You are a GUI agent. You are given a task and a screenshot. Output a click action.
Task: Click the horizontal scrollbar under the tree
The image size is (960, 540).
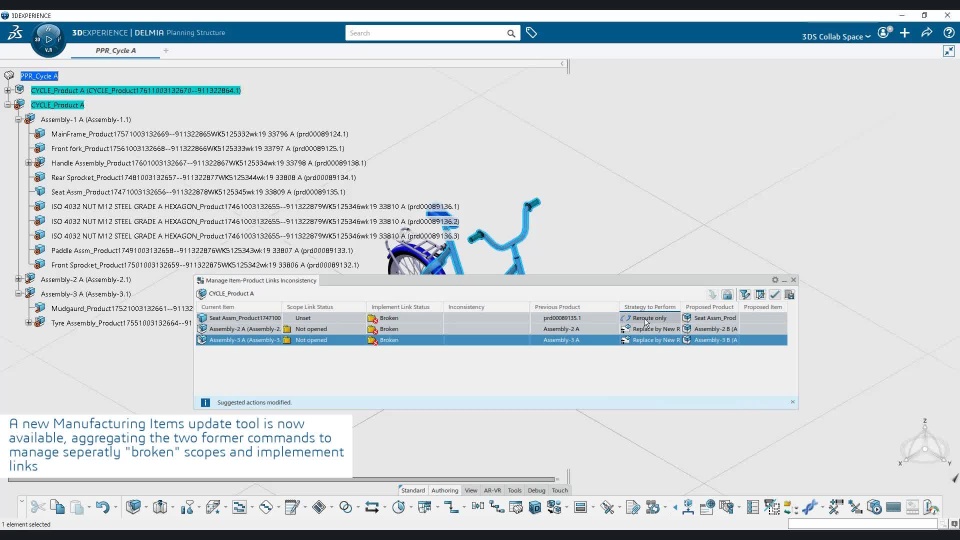click(282, 479)
